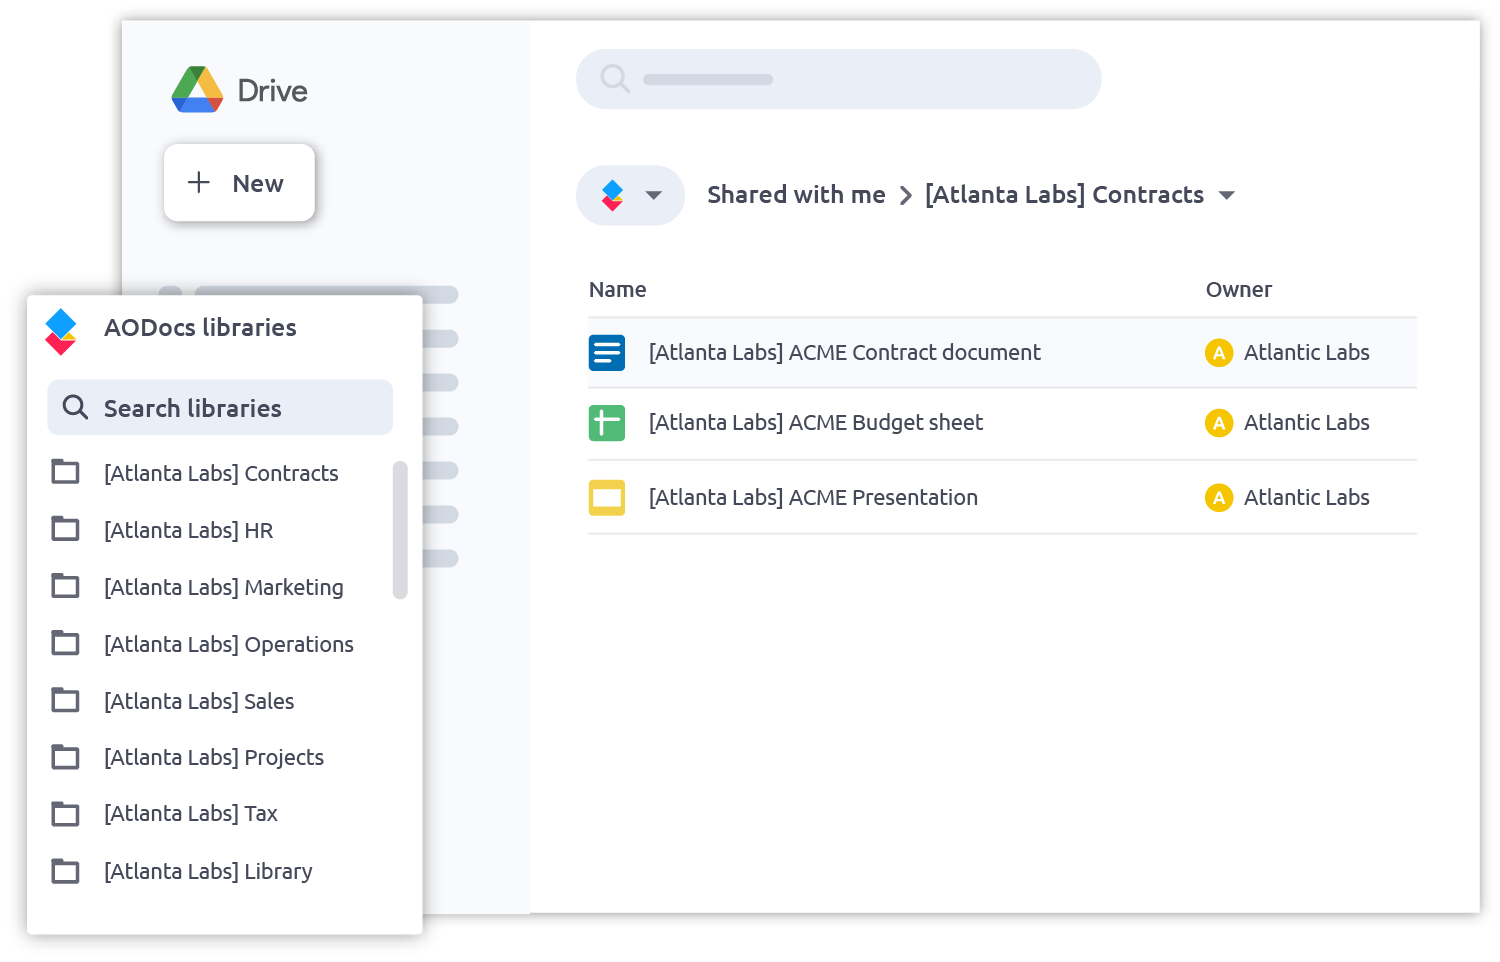Click the yellow slides icon for ACME Presentation
Image resolution: width=1500 pixels, height=962 pixels.
[607, 497]
